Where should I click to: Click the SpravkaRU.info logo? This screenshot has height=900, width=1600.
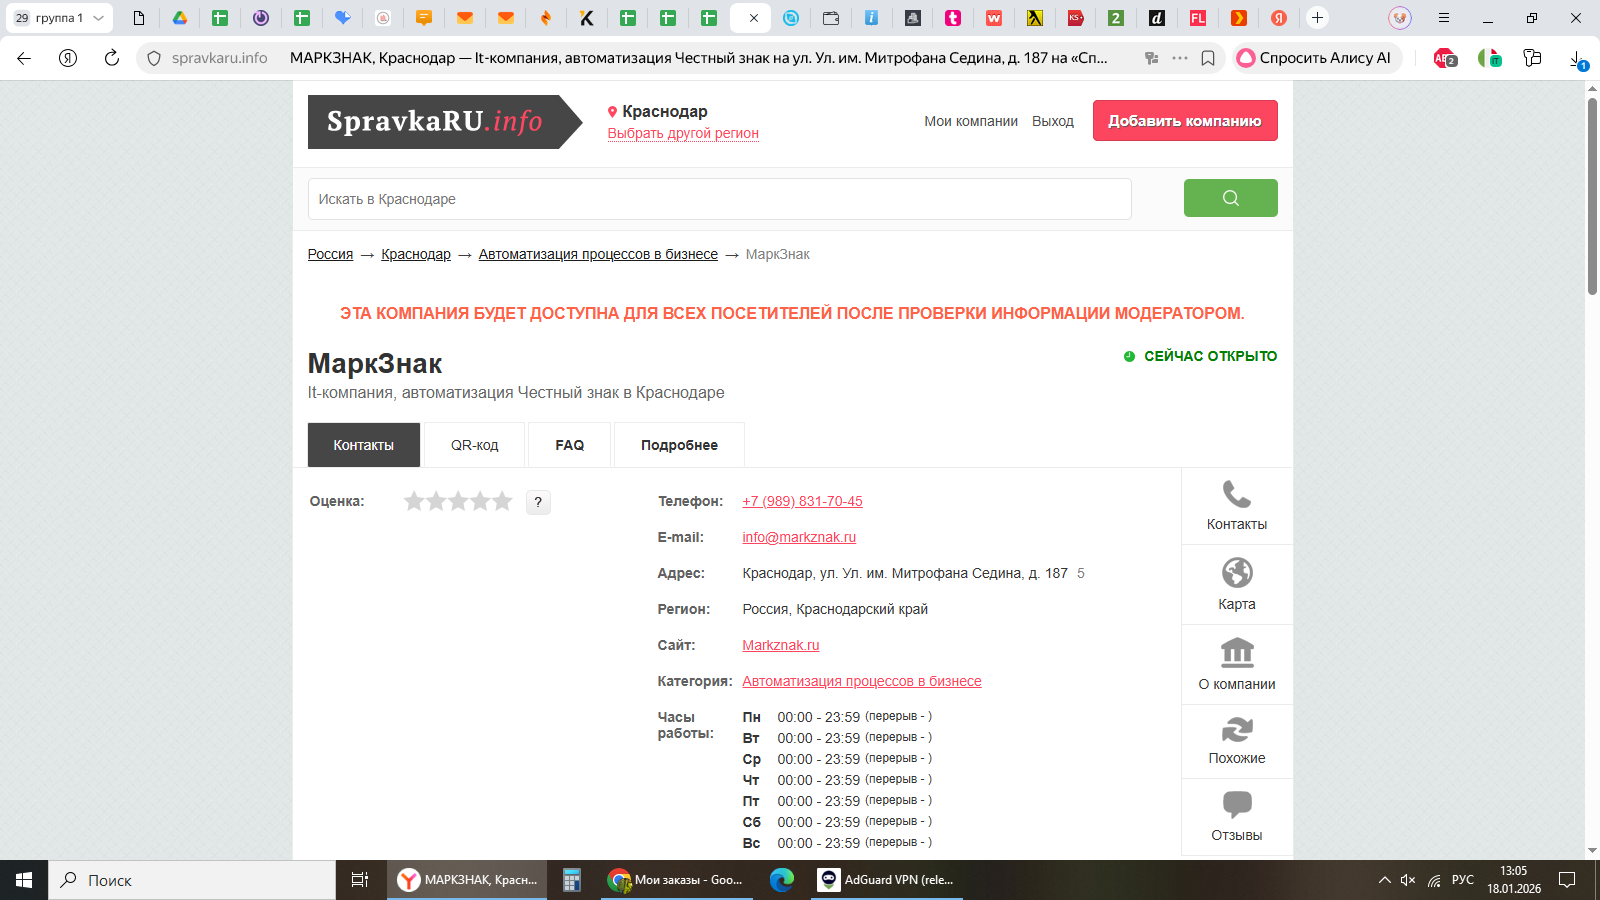click(x=444, y=122)
